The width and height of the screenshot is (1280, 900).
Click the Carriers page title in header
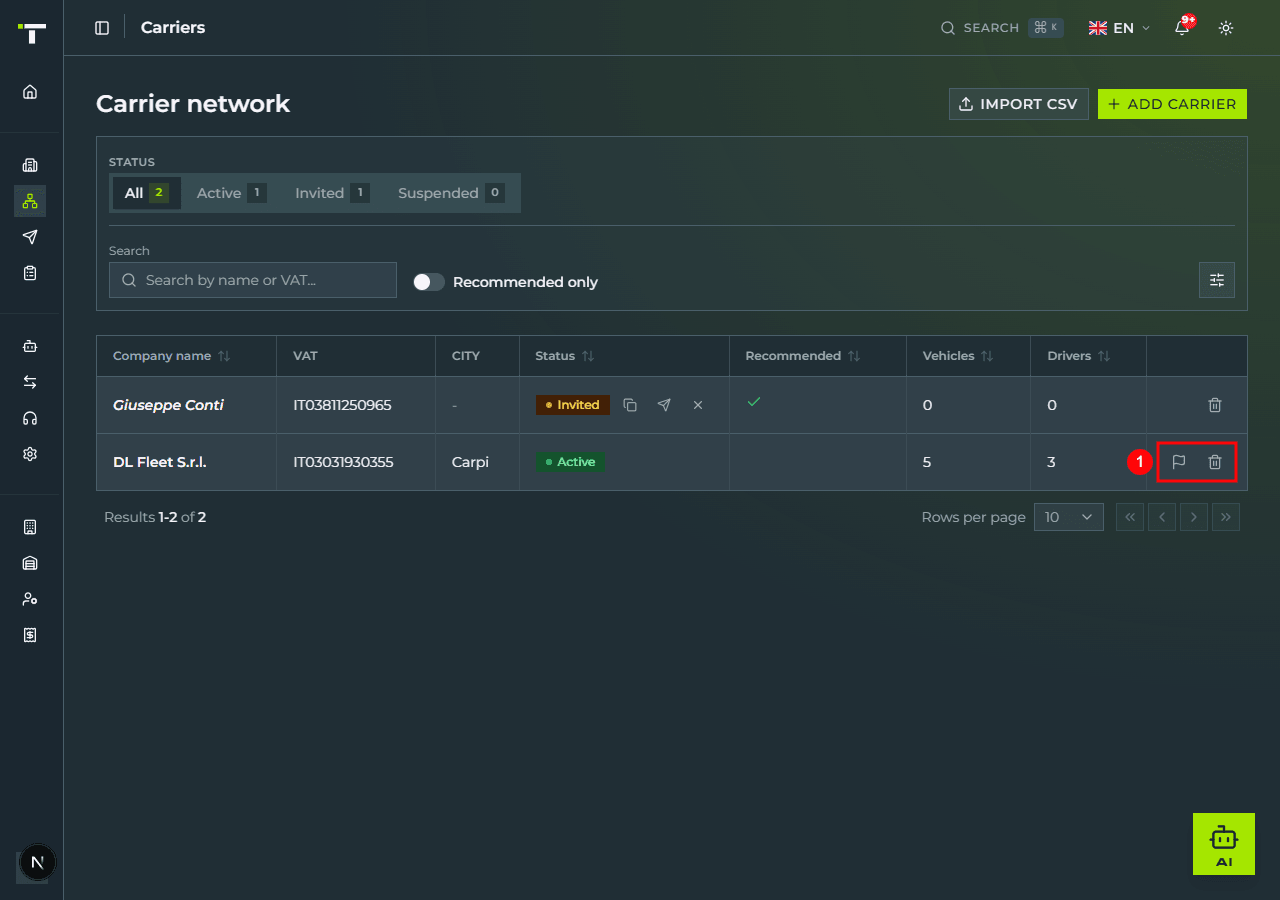173,28
